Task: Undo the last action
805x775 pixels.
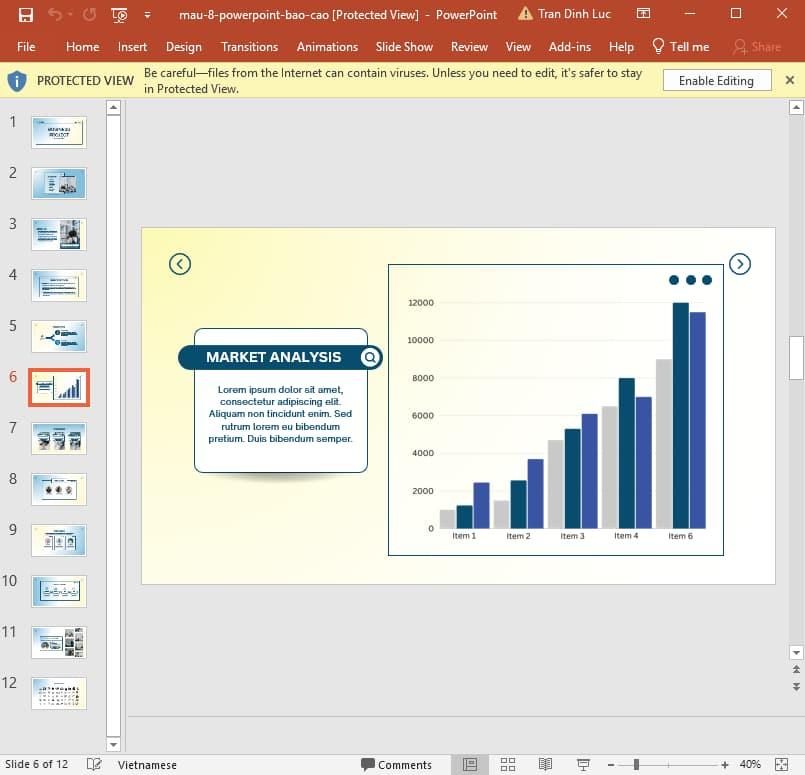Action: tap(55, 14)
